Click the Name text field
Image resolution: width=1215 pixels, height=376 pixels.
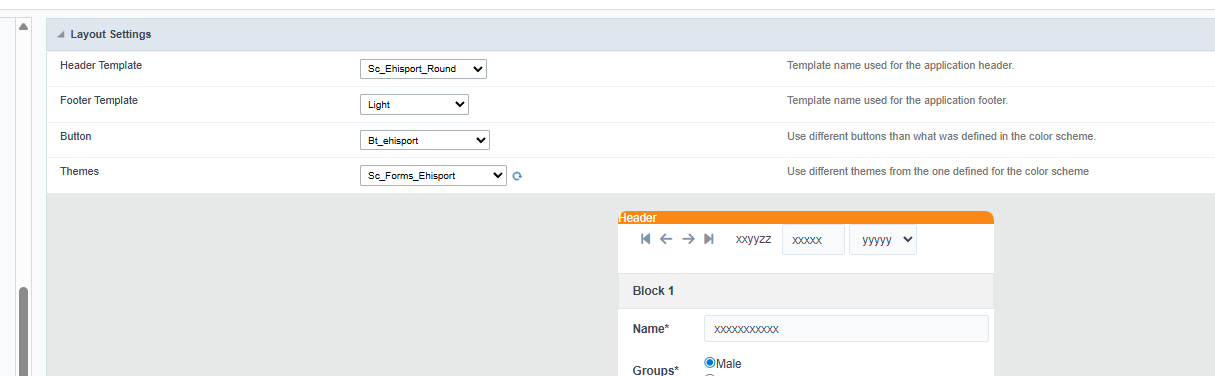click(x=846, y=329)
